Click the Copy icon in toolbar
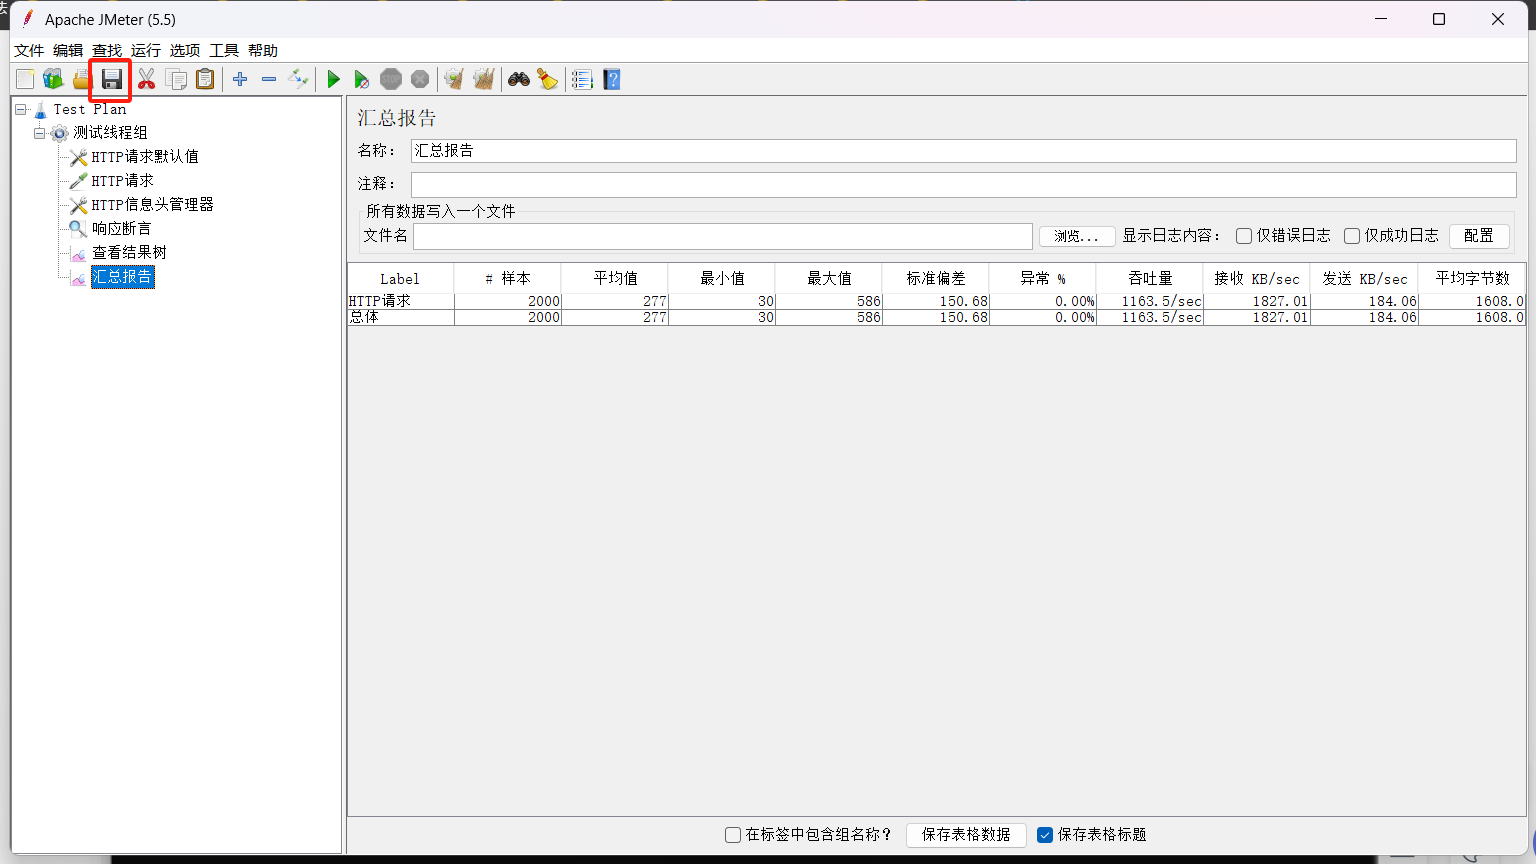 [176, 79]
